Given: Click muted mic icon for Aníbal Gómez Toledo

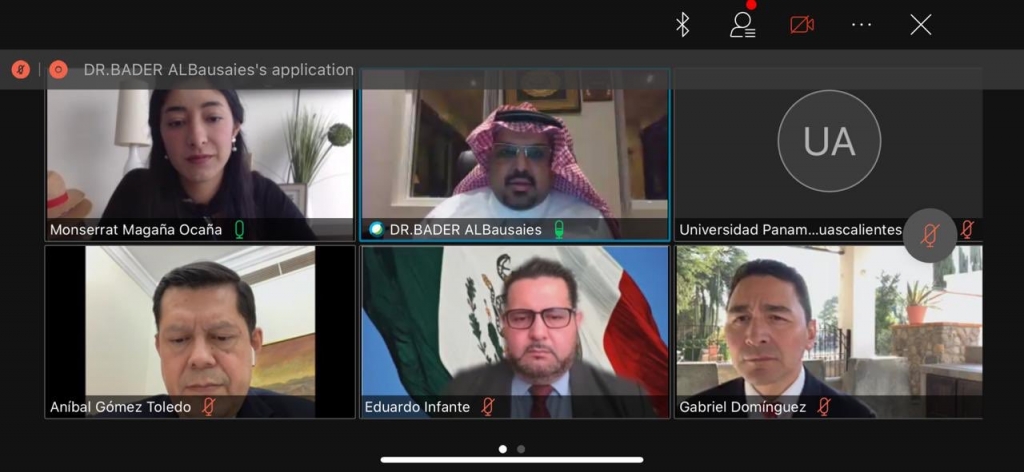Looking at the screenshot, I should (209, 407).
